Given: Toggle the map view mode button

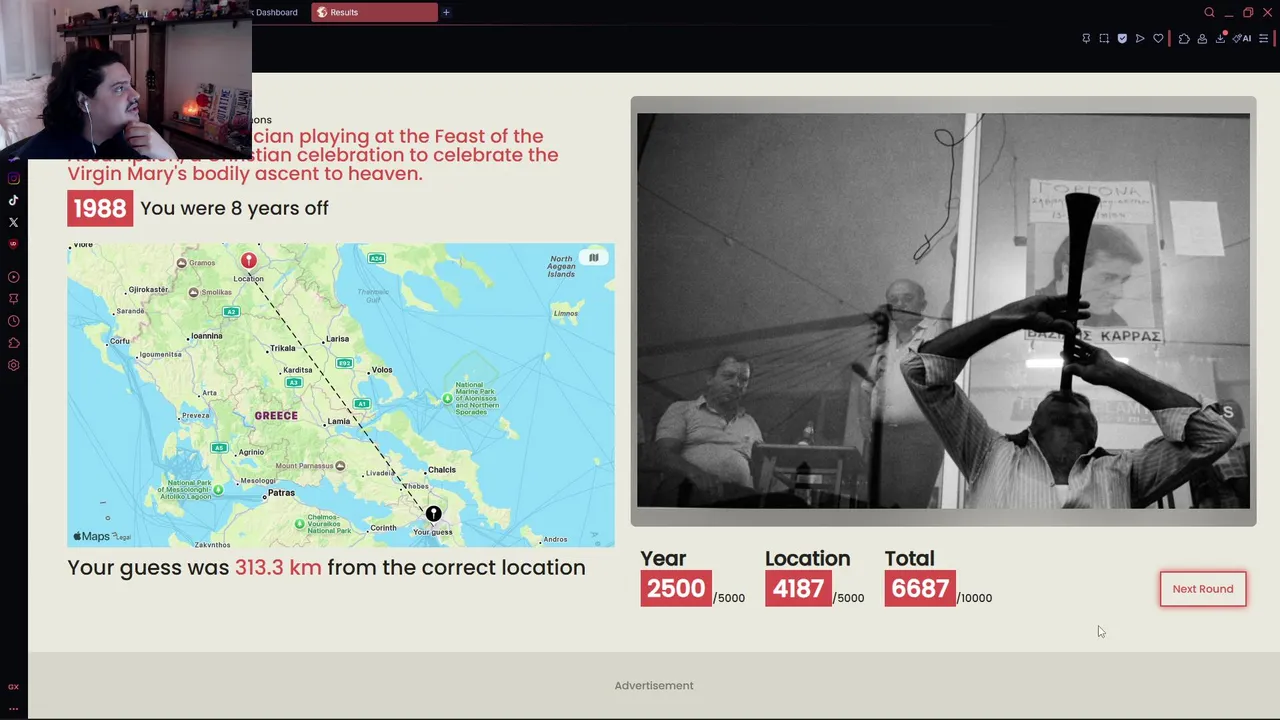Looking at the screenshot, I should tap(593, 258).
